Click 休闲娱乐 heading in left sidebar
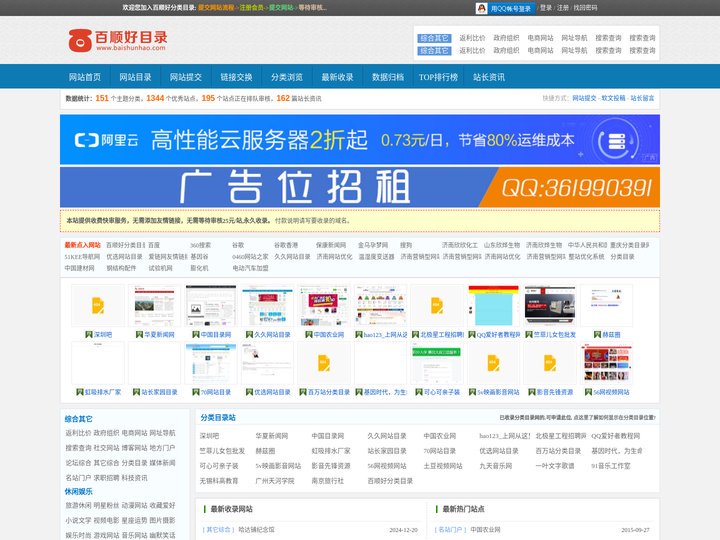Image resolution: width=720 pixels, height=540 pixels. [x=79, y=491]
